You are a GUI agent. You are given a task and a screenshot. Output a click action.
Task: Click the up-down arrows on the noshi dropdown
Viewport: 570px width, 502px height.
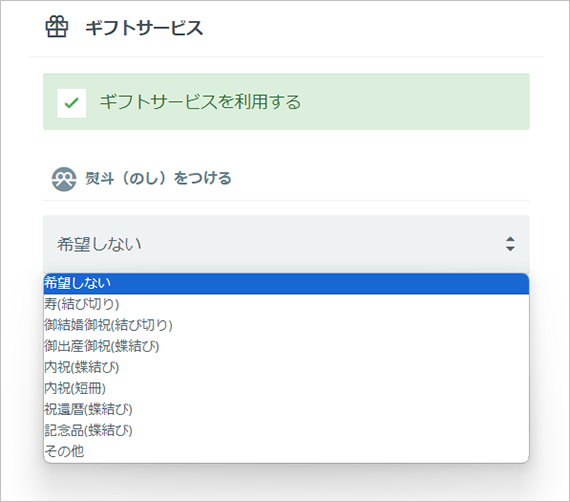click(x=510, y=244)
